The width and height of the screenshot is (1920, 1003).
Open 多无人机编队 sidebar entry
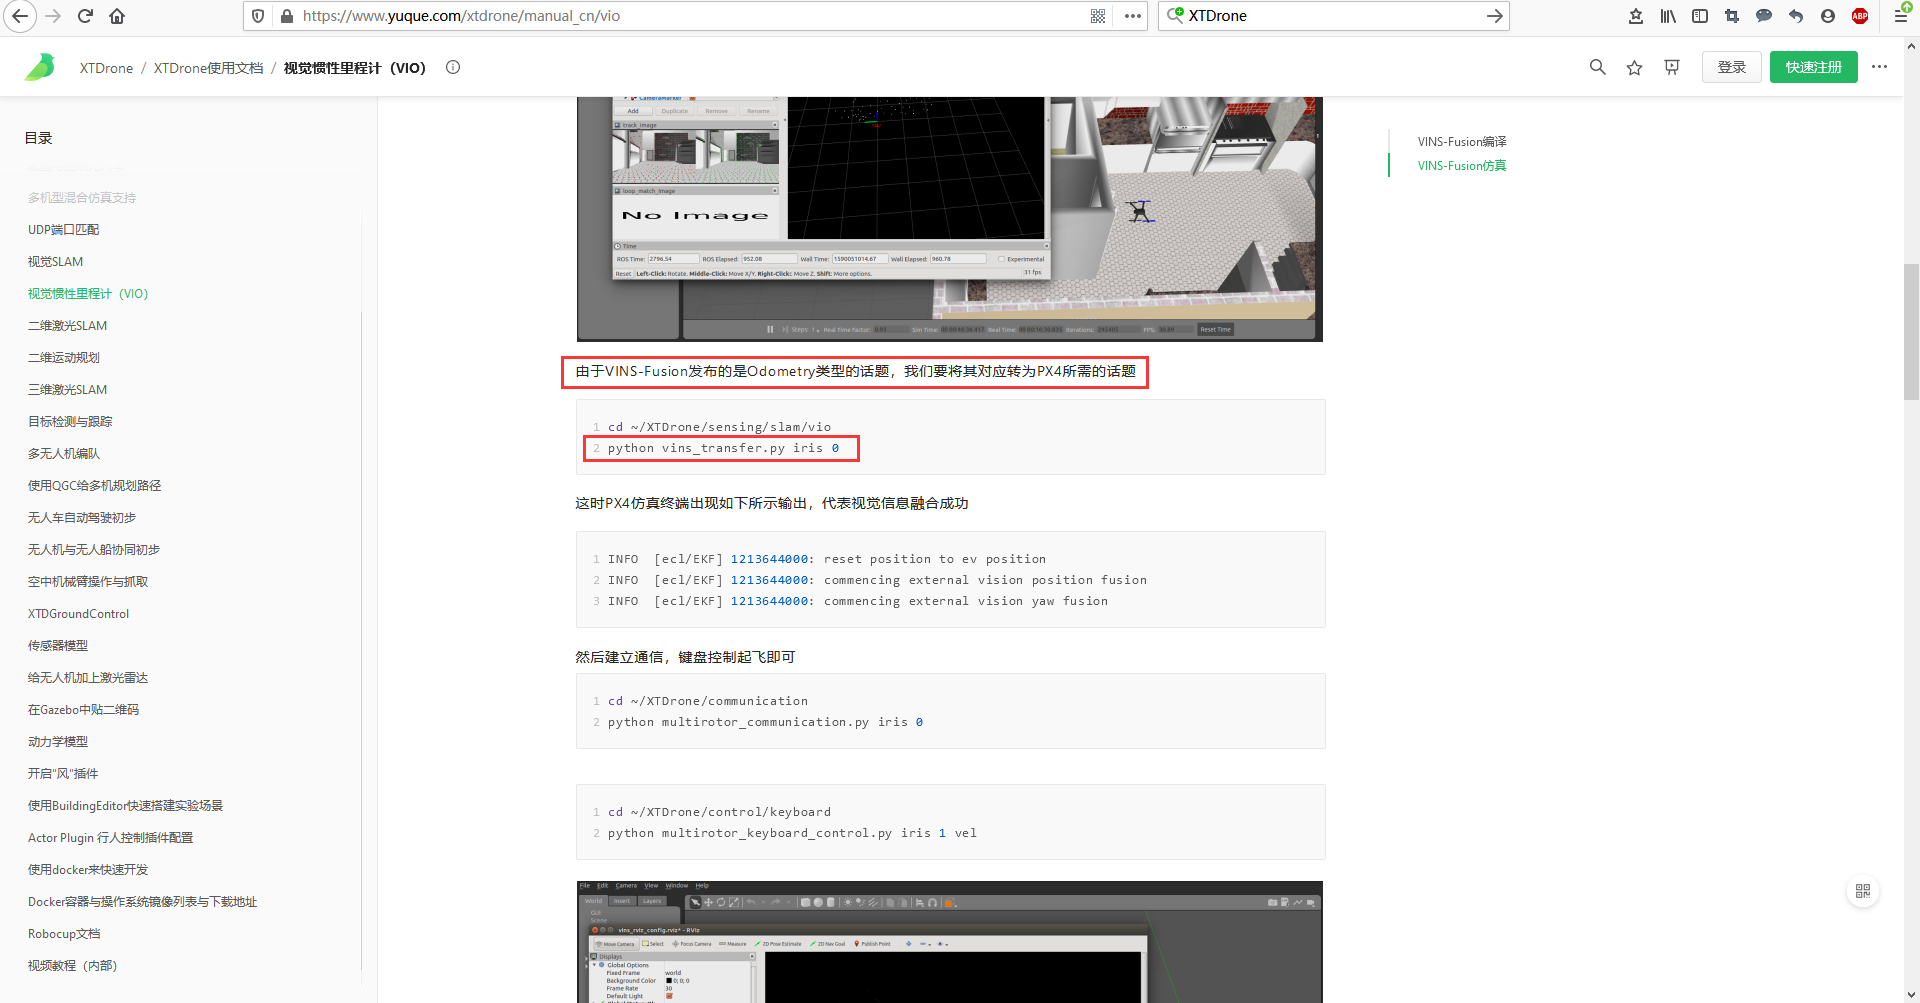(x=64, y=454)
